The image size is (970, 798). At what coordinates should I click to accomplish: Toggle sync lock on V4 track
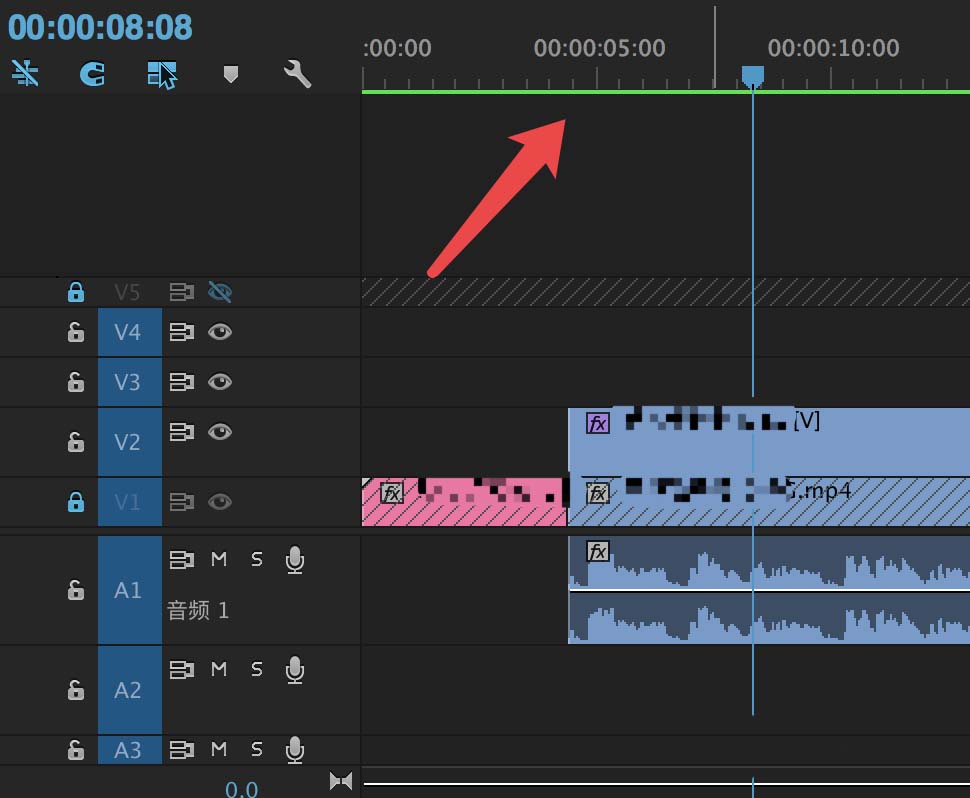pos(181,332)
